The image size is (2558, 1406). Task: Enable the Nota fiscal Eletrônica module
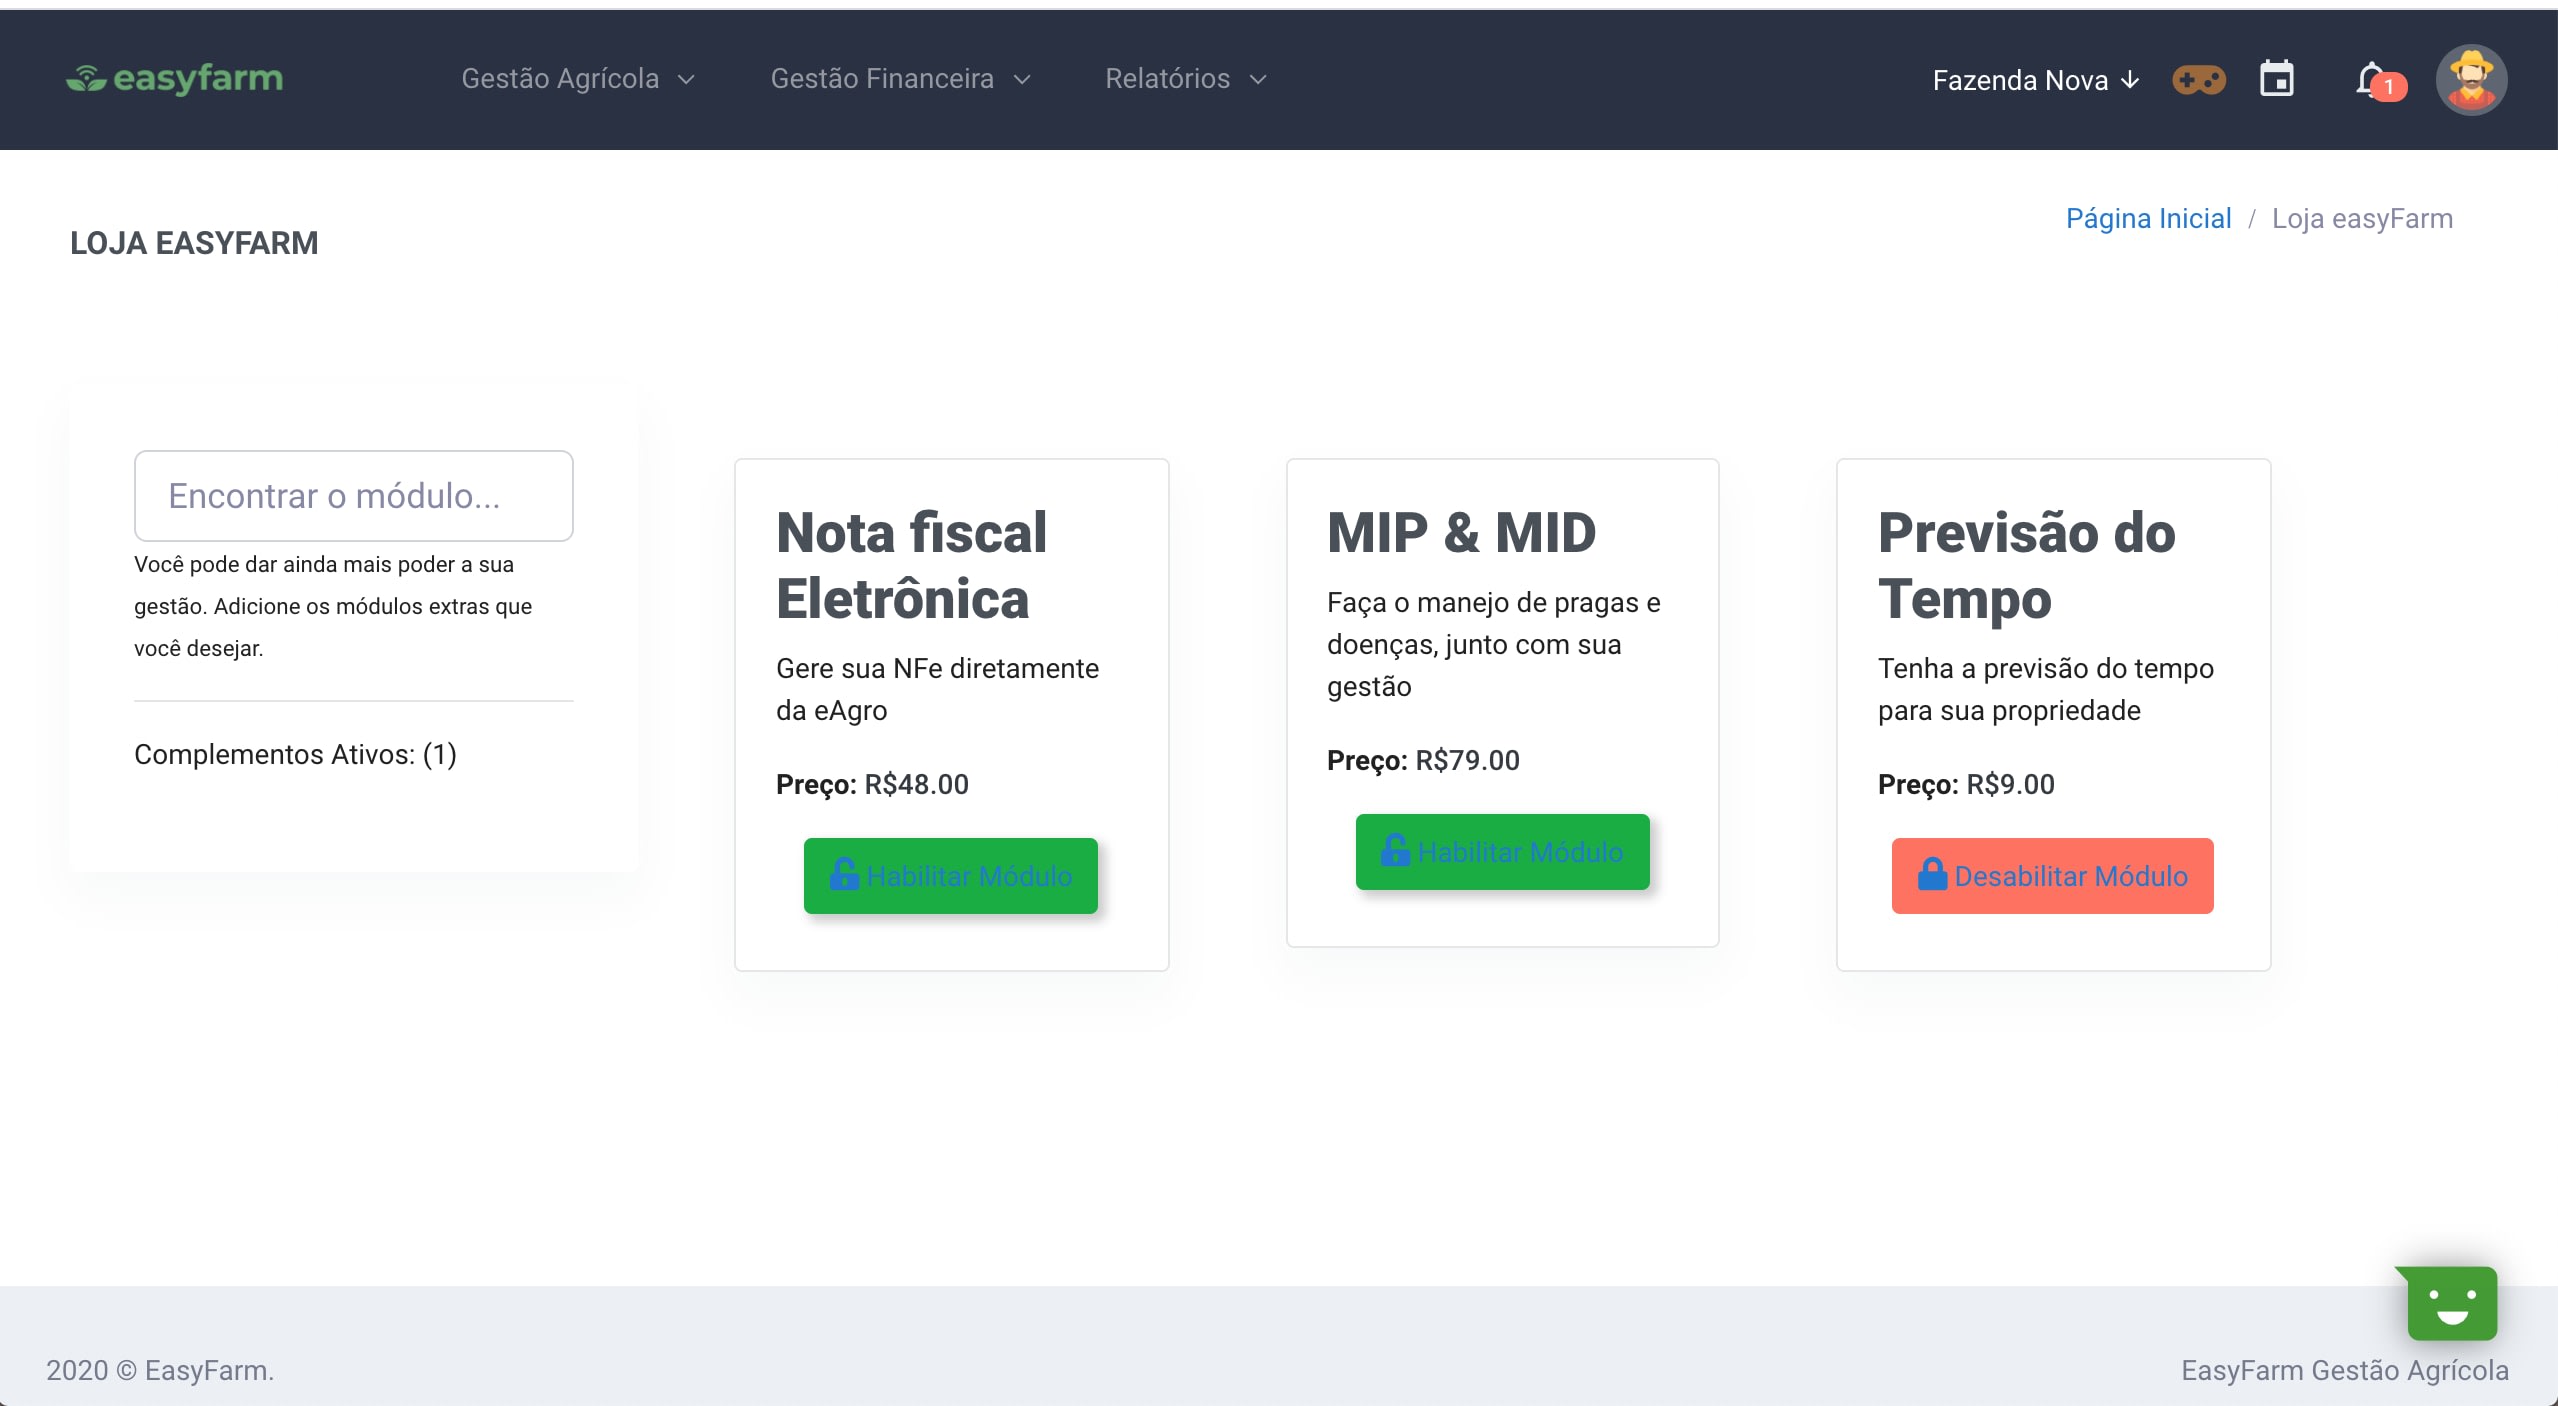click(x=951, y=876)
